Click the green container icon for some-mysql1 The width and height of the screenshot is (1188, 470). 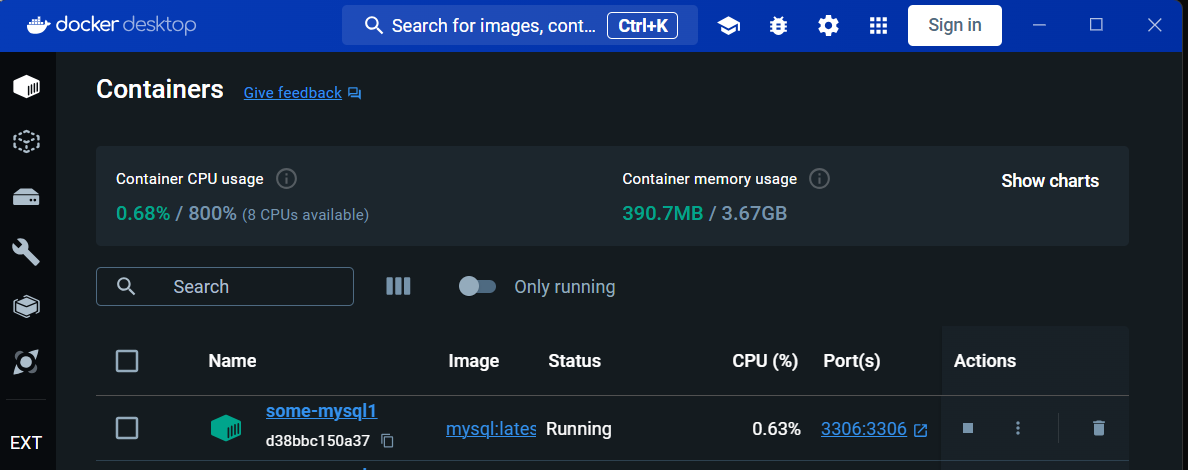tap(226, 428)
